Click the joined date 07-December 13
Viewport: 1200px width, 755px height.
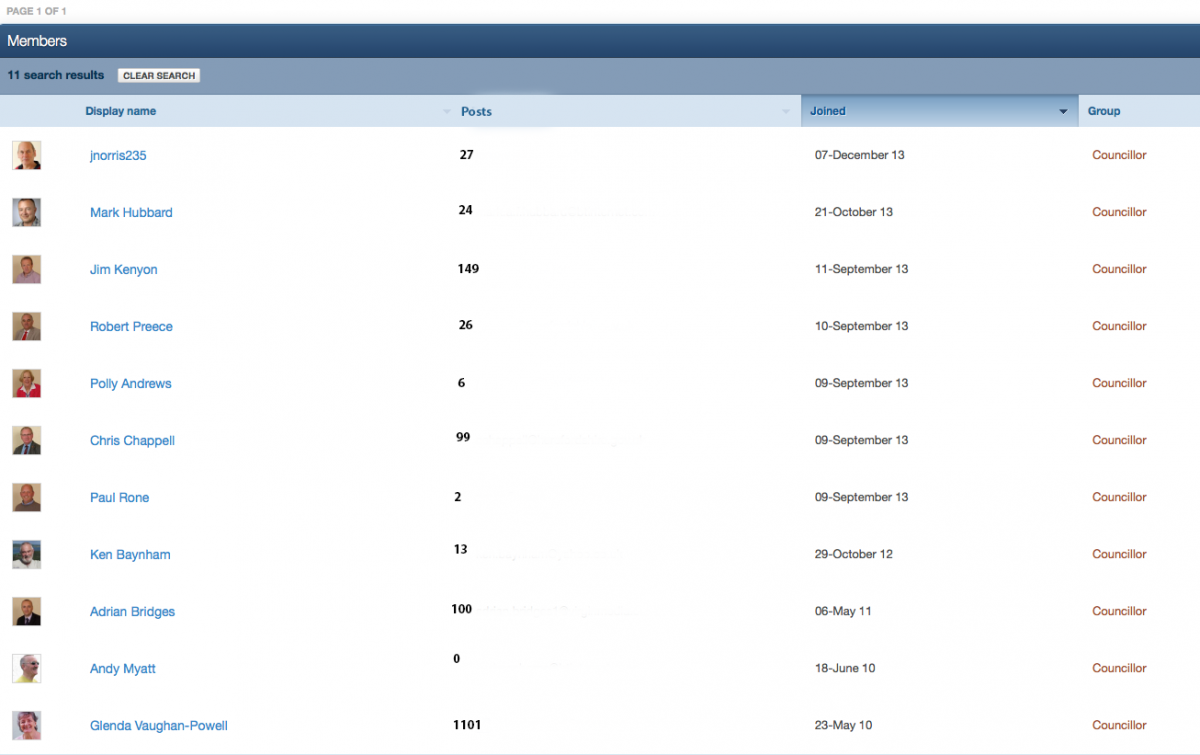tap(860, 155)
